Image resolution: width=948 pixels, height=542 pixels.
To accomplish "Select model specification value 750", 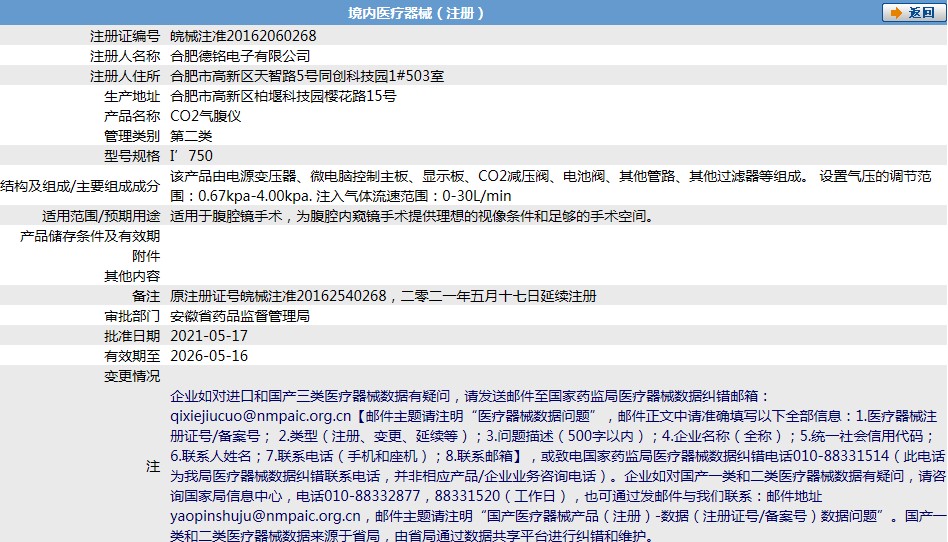I will click(200, 155).
